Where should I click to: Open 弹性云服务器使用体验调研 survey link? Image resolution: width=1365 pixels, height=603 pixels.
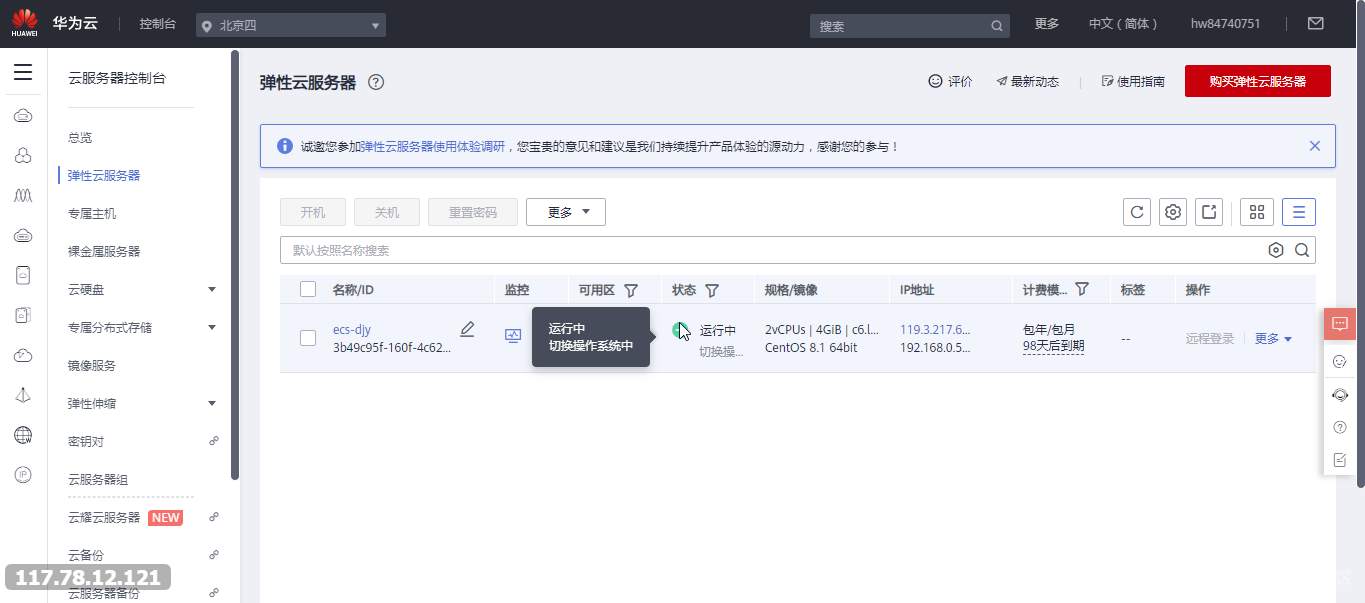433,146
